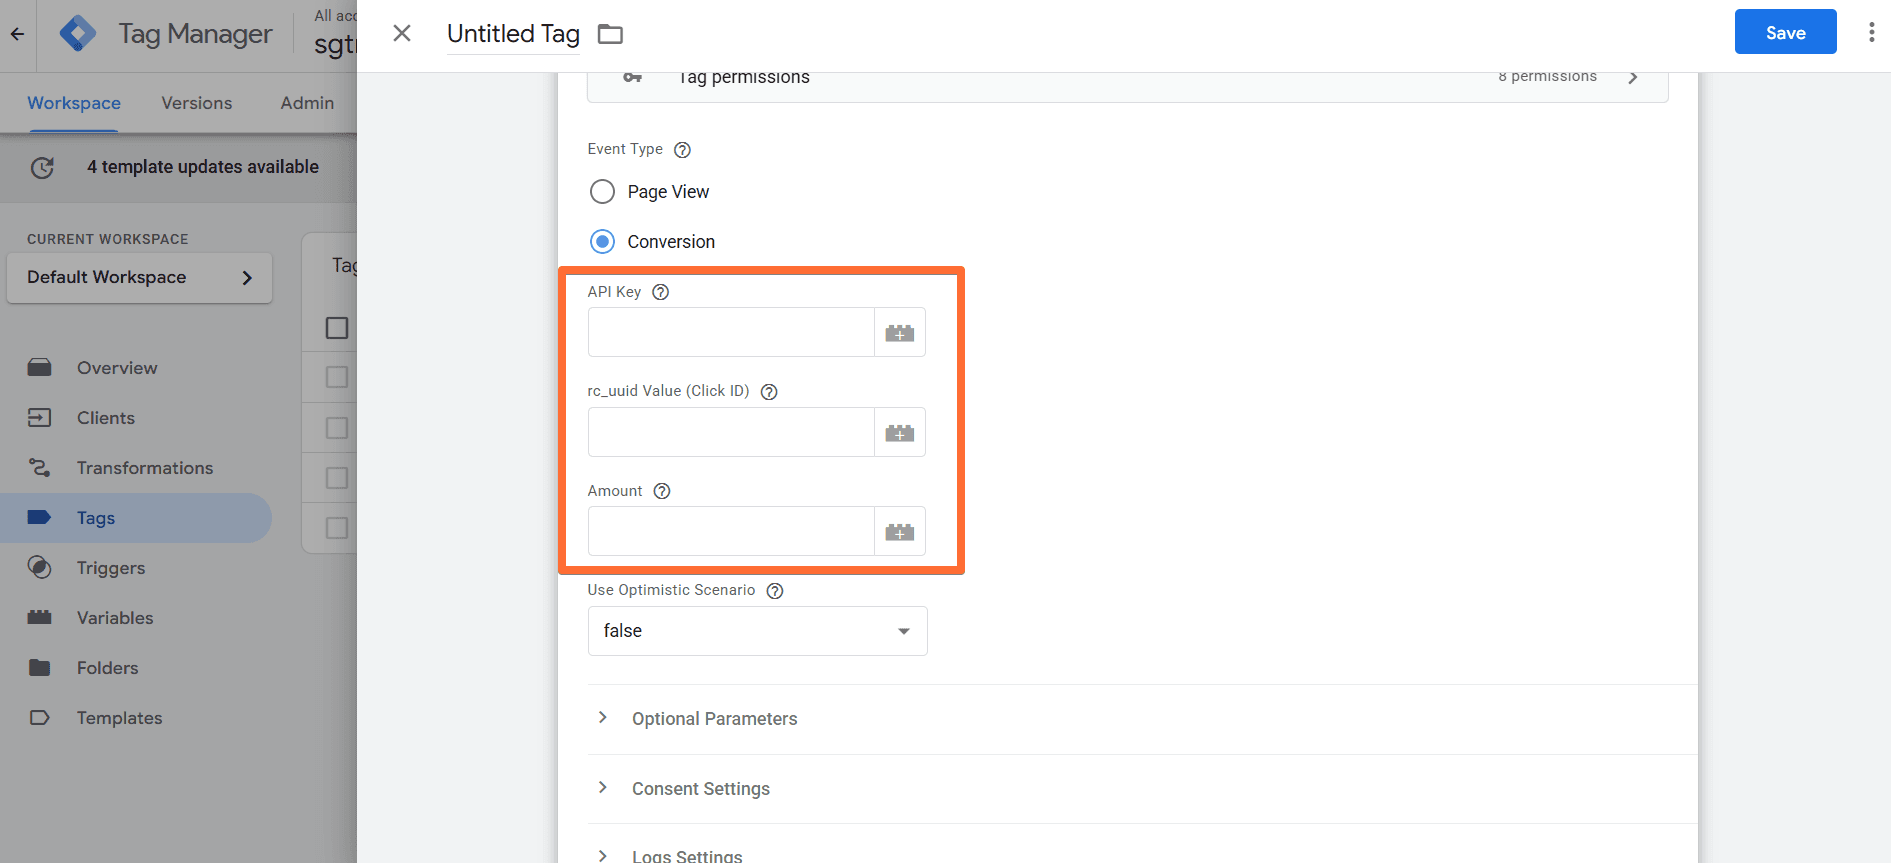Open the folder icon beside Untitled Tag

[x=610, y=33]
